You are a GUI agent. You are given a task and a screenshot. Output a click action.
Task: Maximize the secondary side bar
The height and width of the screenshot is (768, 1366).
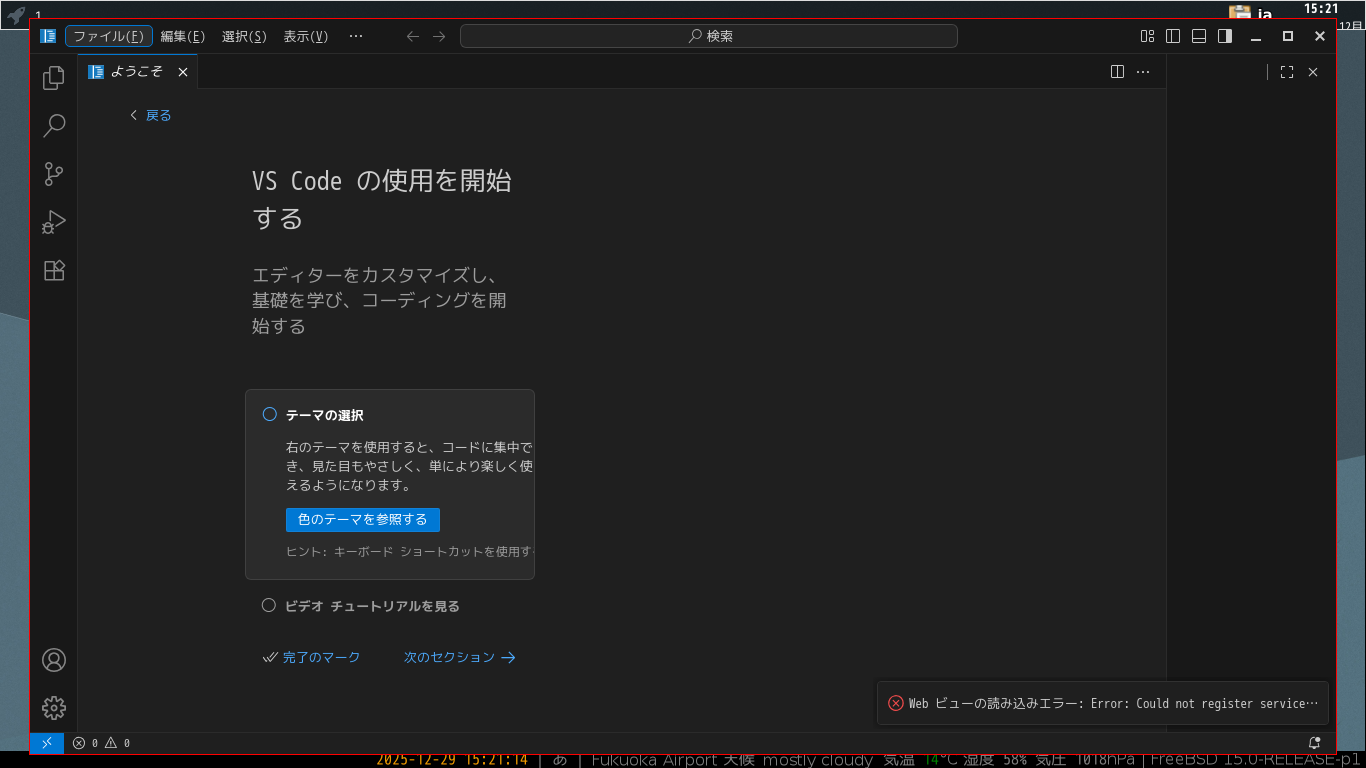(1287, 72)
